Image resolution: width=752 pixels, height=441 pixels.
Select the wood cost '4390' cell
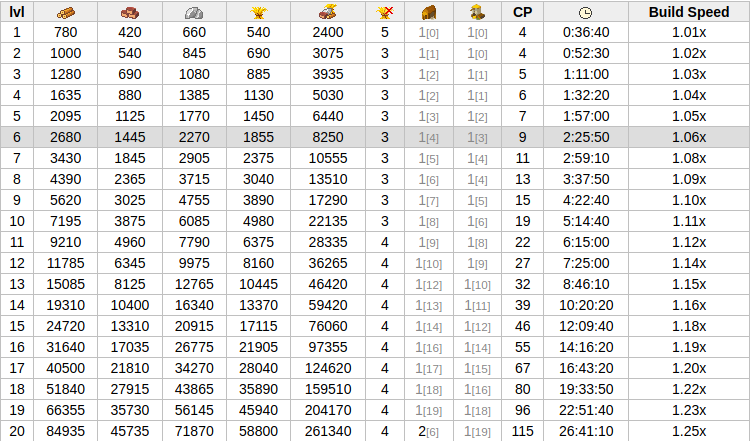[x=66, y=179]
